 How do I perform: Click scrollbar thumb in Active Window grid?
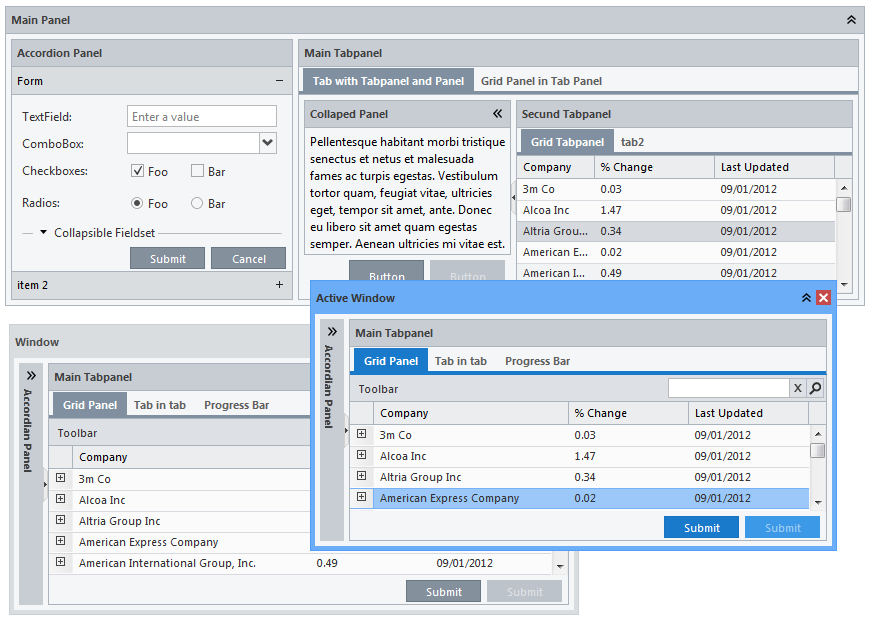[817, 450]
